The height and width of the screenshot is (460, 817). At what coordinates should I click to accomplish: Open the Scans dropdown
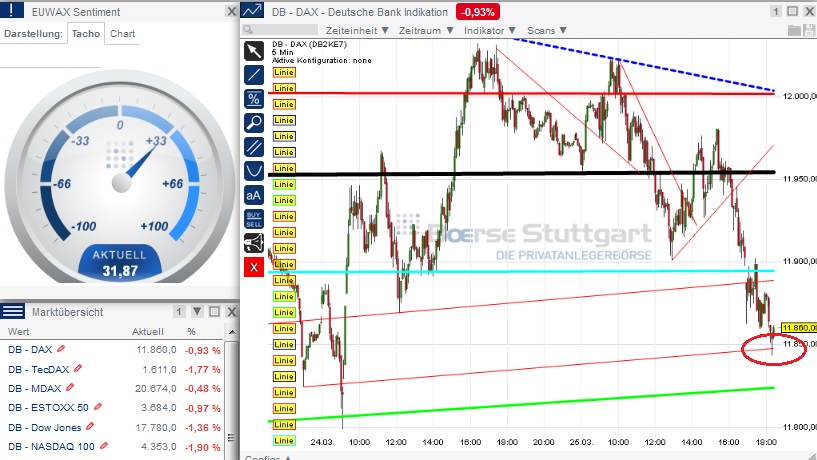point(547,30)
